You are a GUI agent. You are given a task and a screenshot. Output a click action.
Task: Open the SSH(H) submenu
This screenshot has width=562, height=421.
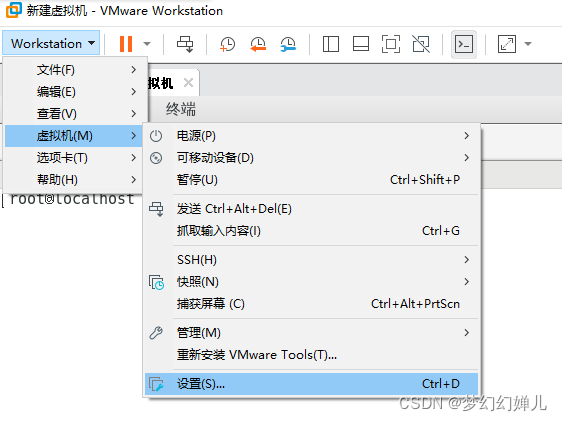[311, 260]
